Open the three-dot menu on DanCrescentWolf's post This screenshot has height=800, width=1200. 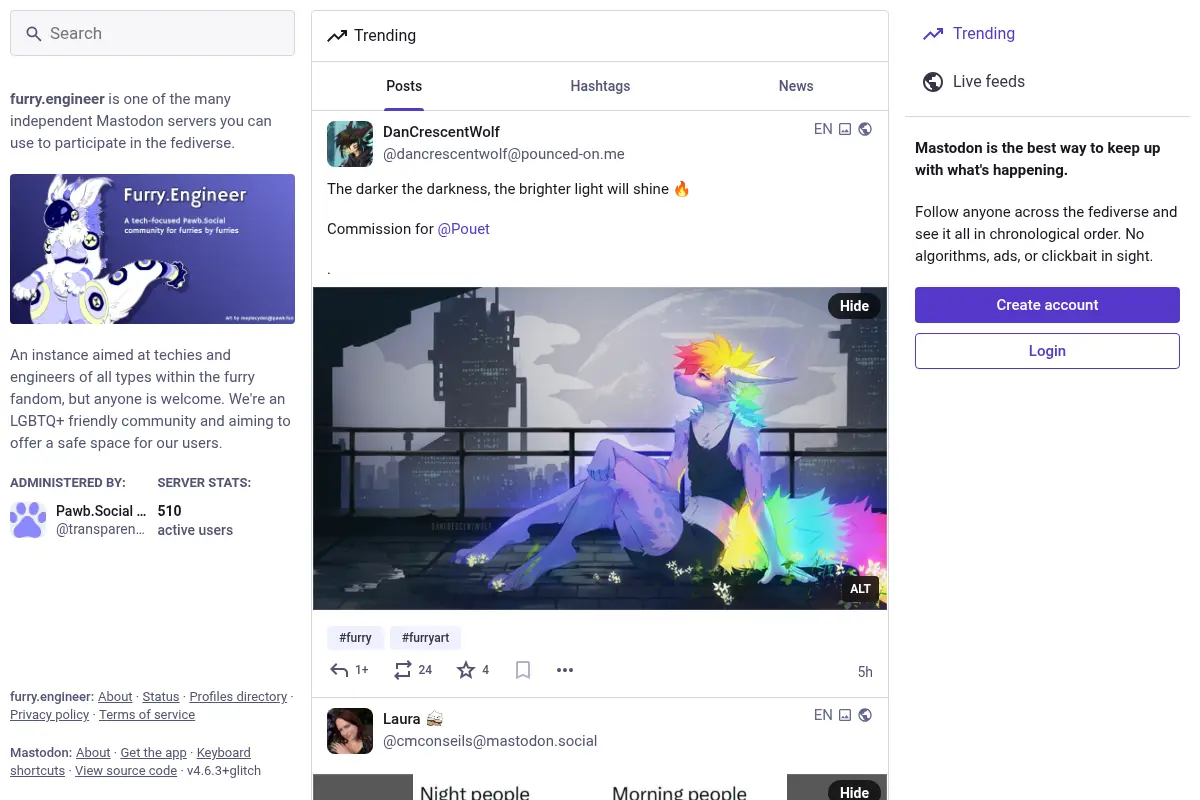(x=565, y=670)
